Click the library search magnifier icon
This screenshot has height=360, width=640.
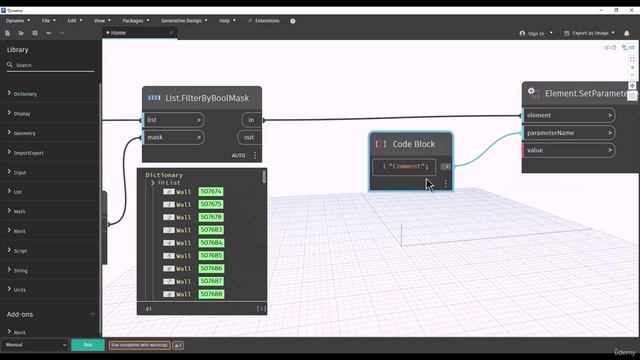(x=10, y=64)
